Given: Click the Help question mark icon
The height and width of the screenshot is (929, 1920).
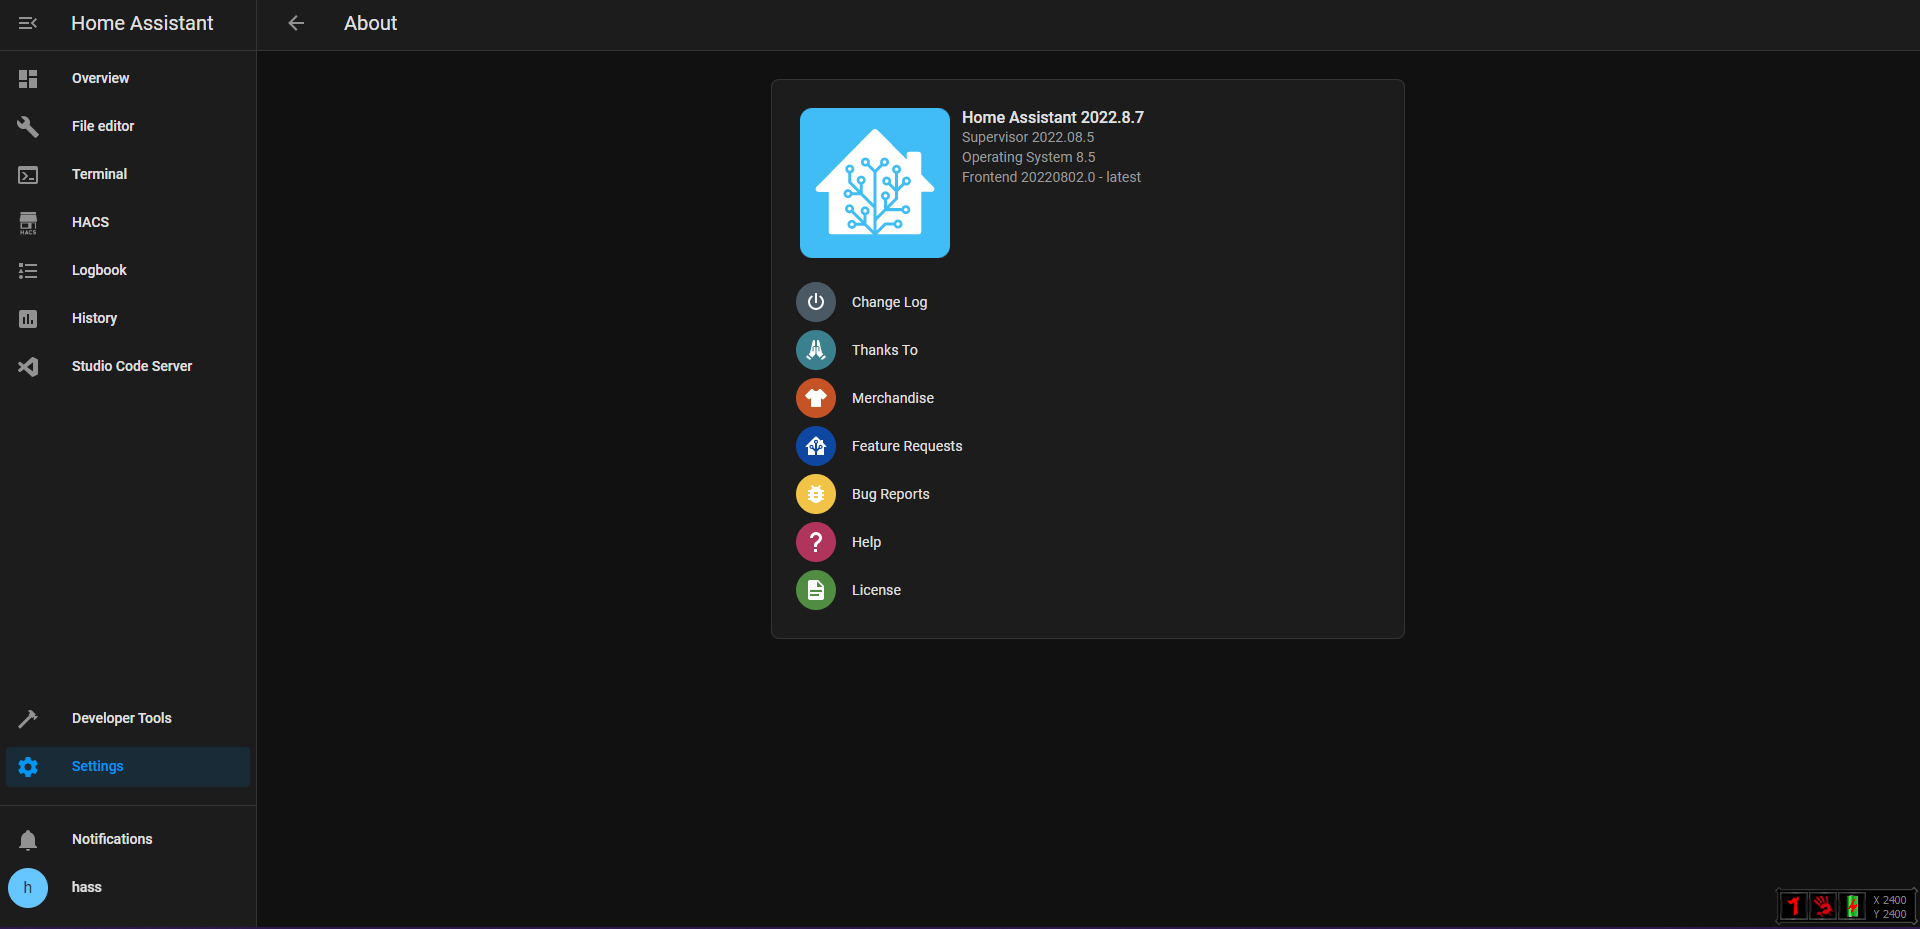Looking at the screenshot, I should click(x=816, y=542).
